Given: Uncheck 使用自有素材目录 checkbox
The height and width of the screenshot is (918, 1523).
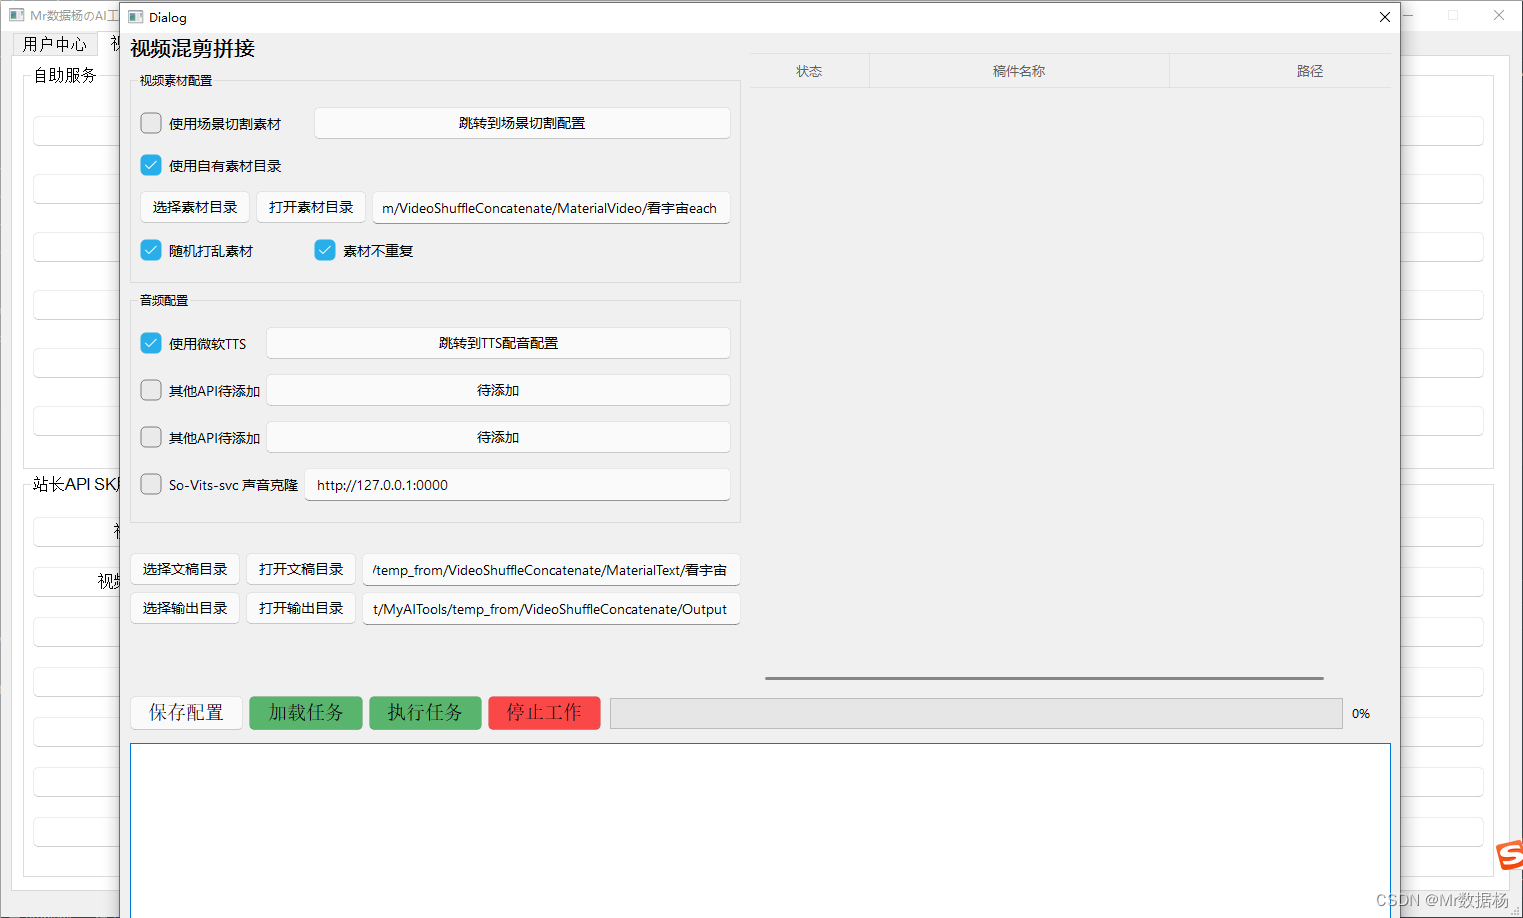Looking at the screenshot, I should pos(151,165).
